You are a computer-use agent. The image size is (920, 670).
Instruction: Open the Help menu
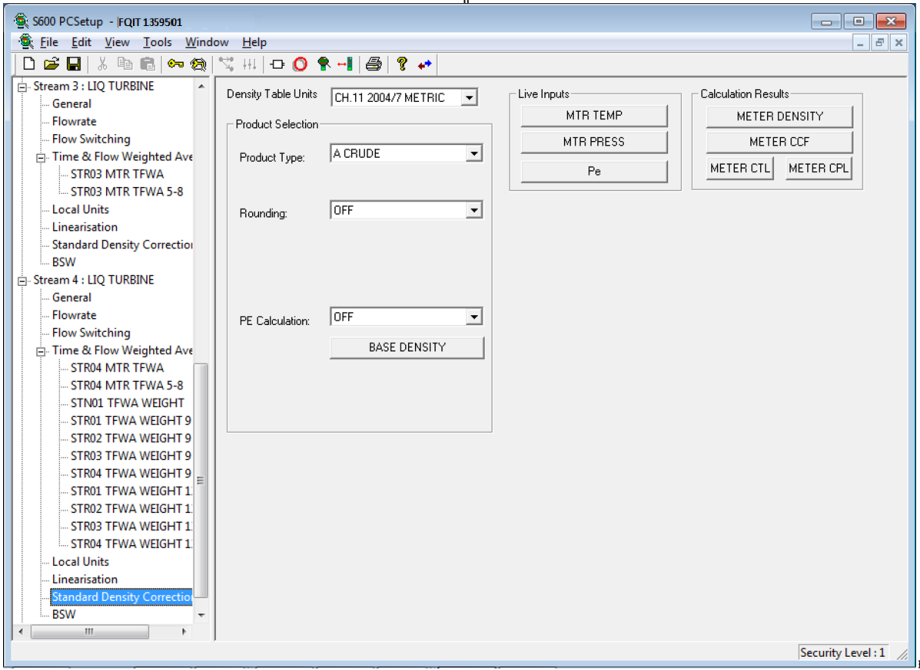point(254,42)
